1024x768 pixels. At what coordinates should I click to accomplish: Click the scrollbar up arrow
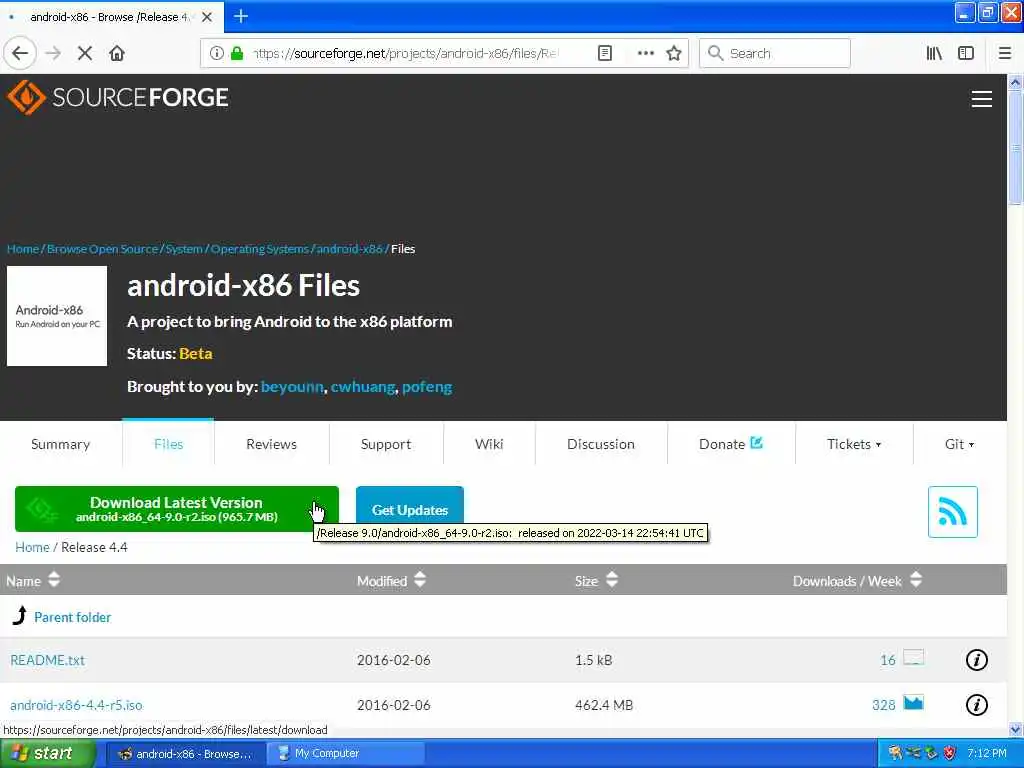pyautogui.click(x=1015, y=82)
